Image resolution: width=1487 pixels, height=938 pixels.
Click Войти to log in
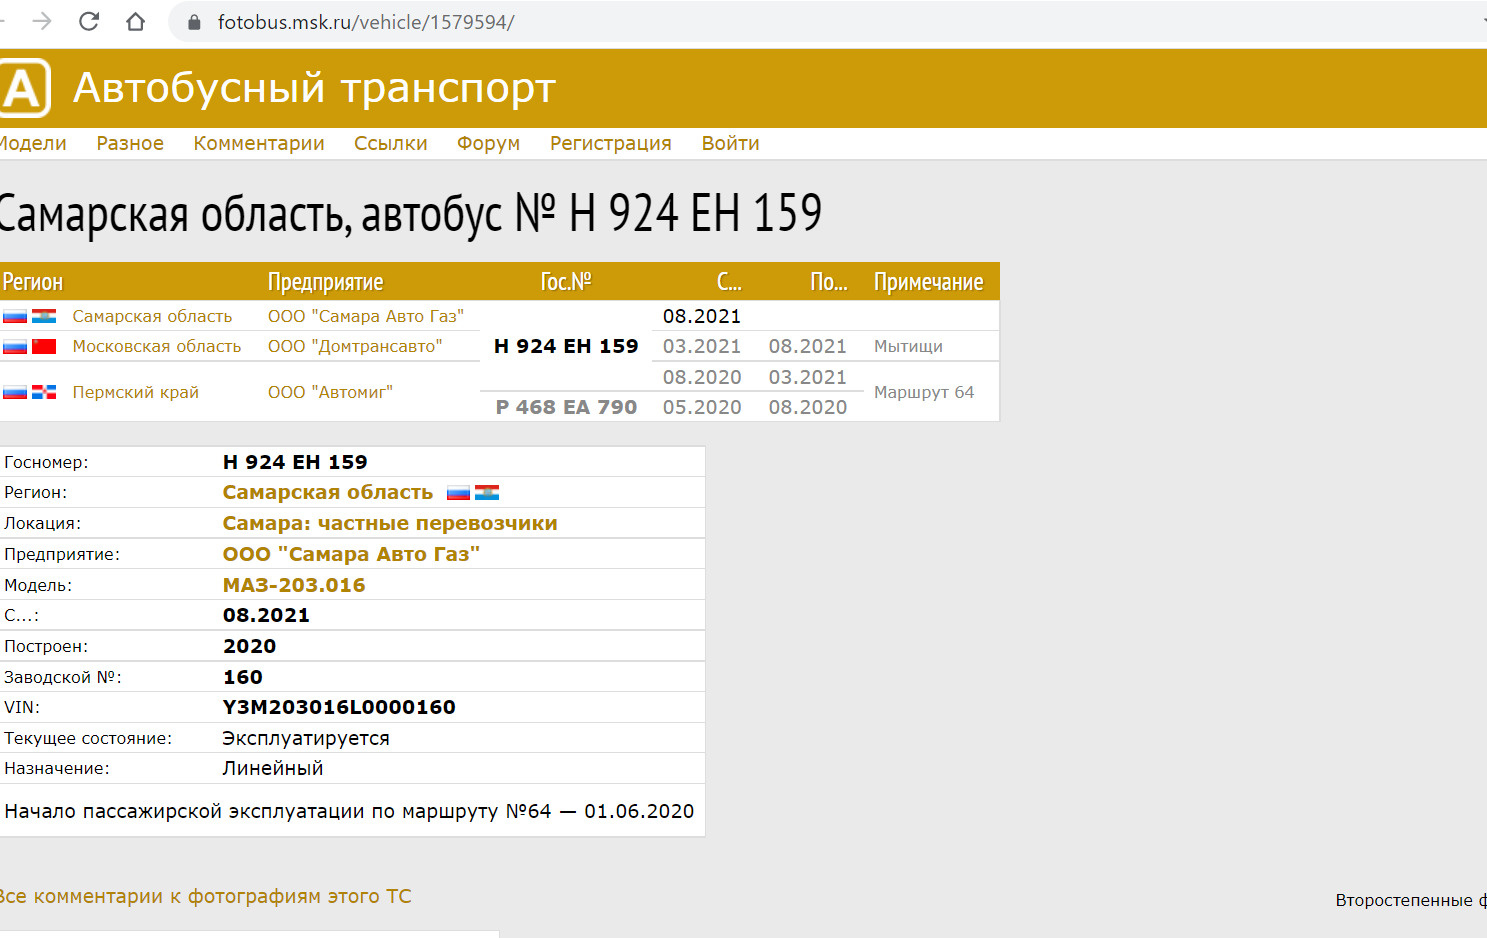[x=730, y=143]
